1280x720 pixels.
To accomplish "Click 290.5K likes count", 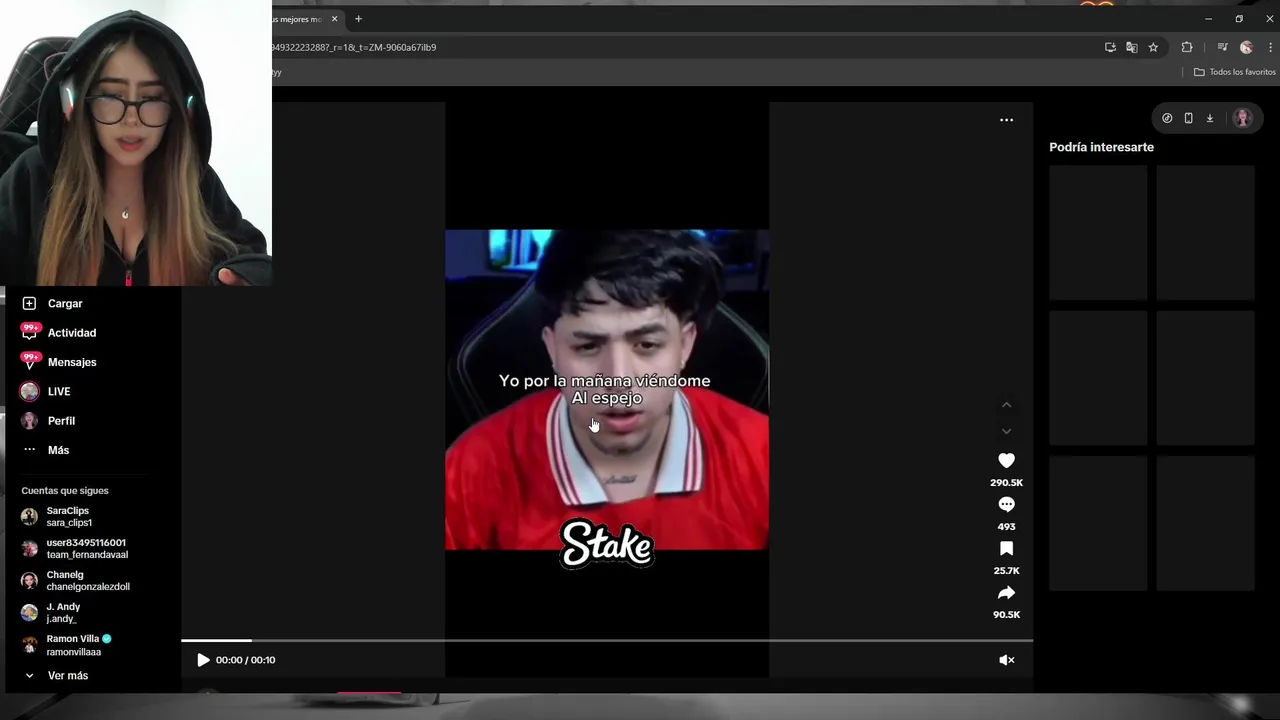I will [x=1006, y=483].
